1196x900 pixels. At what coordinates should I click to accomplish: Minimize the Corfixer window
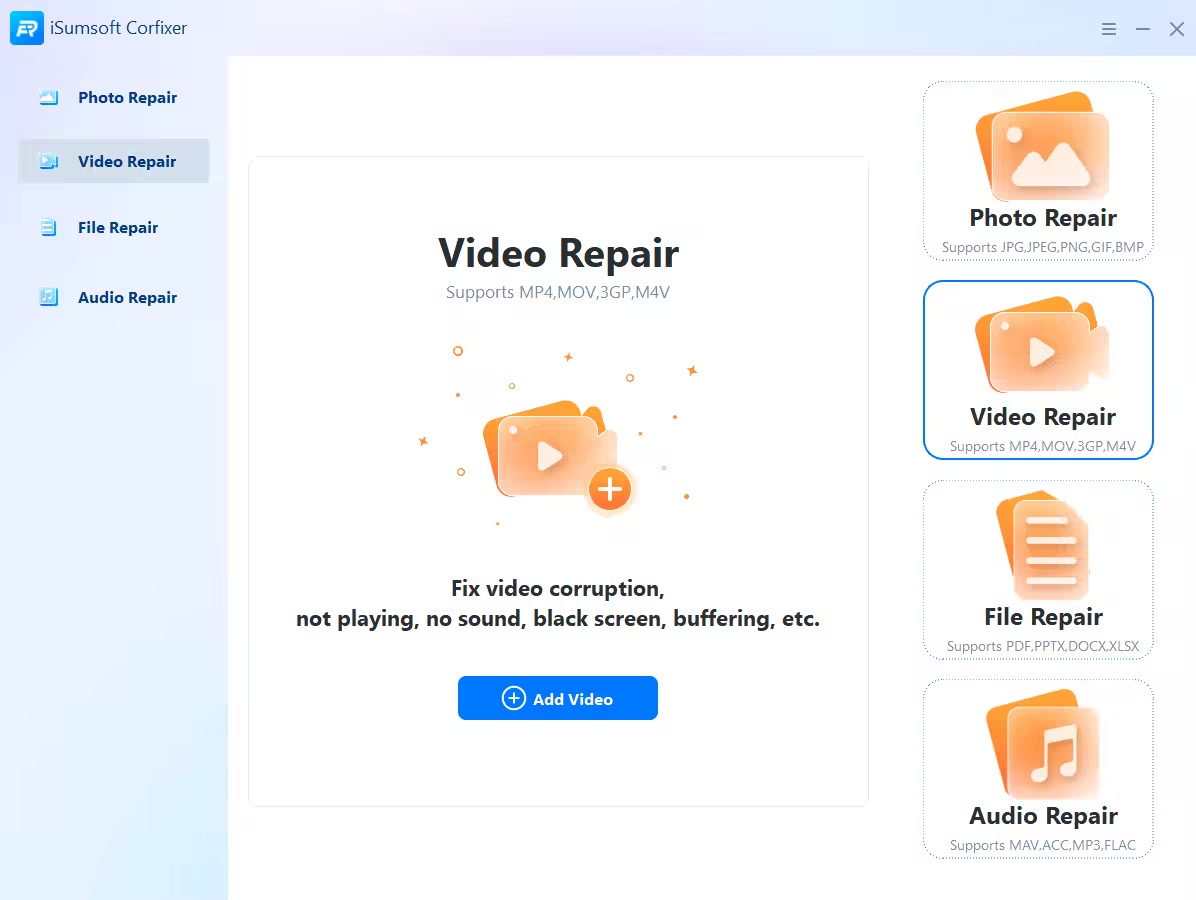click(x=1143, y=29)
